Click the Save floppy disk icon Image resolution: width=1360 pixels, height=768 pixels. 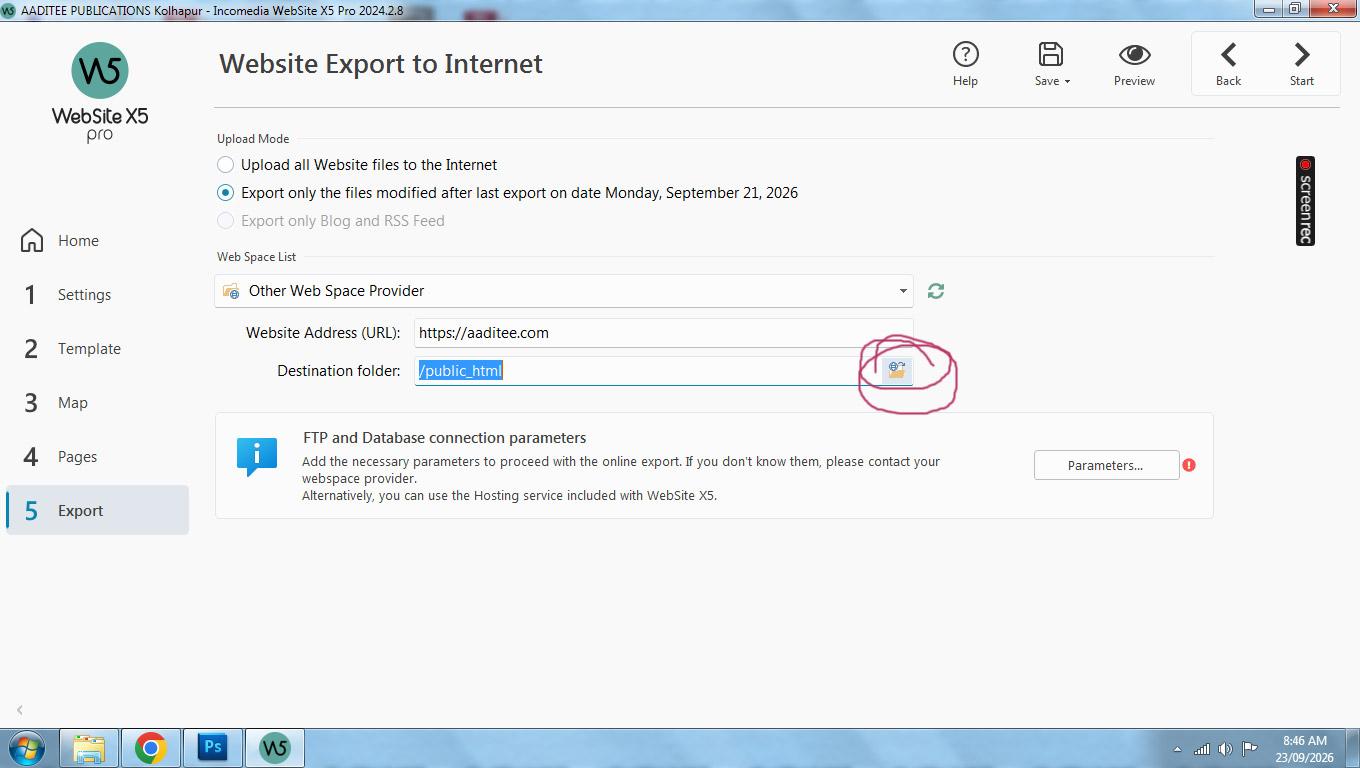pos(1050,54)
